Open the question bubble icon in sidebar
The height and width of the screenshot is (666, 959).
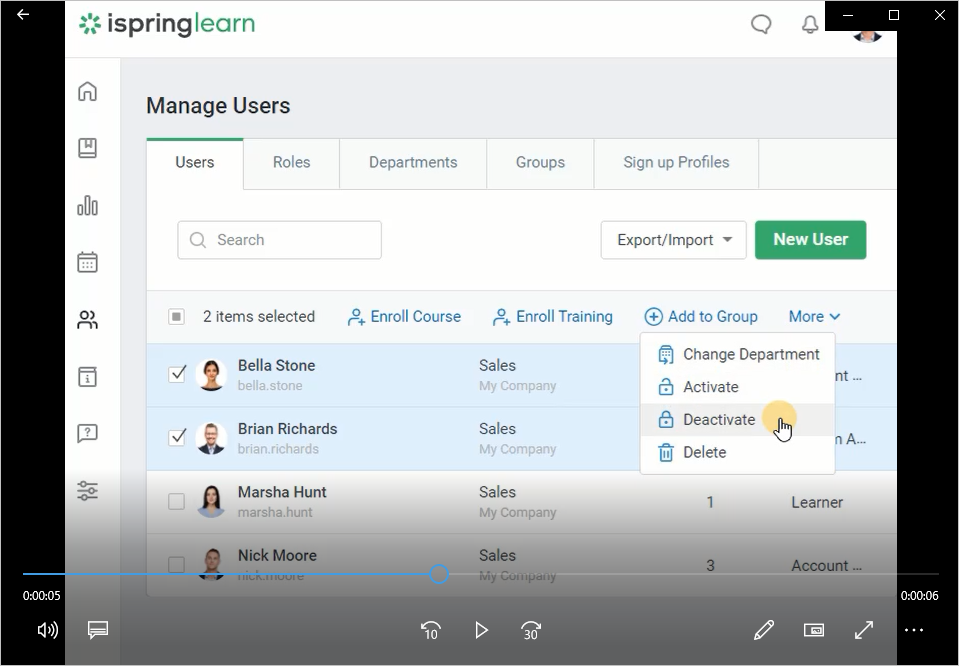coord(87,433)
